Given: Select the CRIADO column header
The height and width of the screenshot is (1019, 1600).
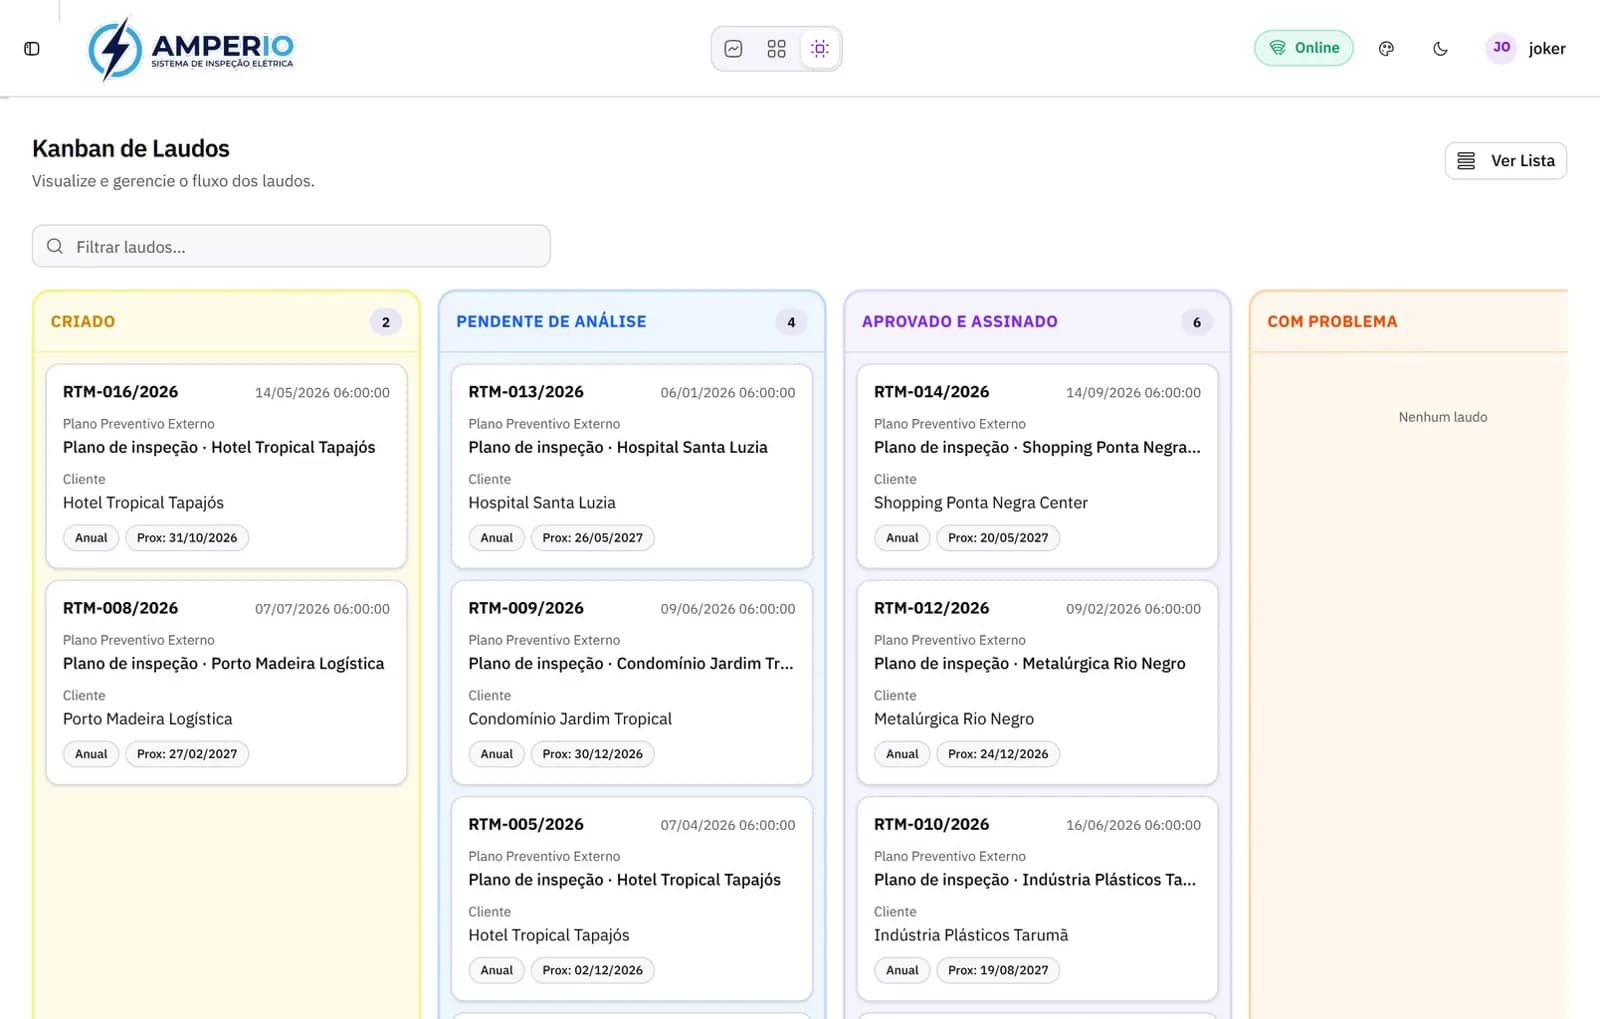Looking at the screenshot, I should click(83, 321).
